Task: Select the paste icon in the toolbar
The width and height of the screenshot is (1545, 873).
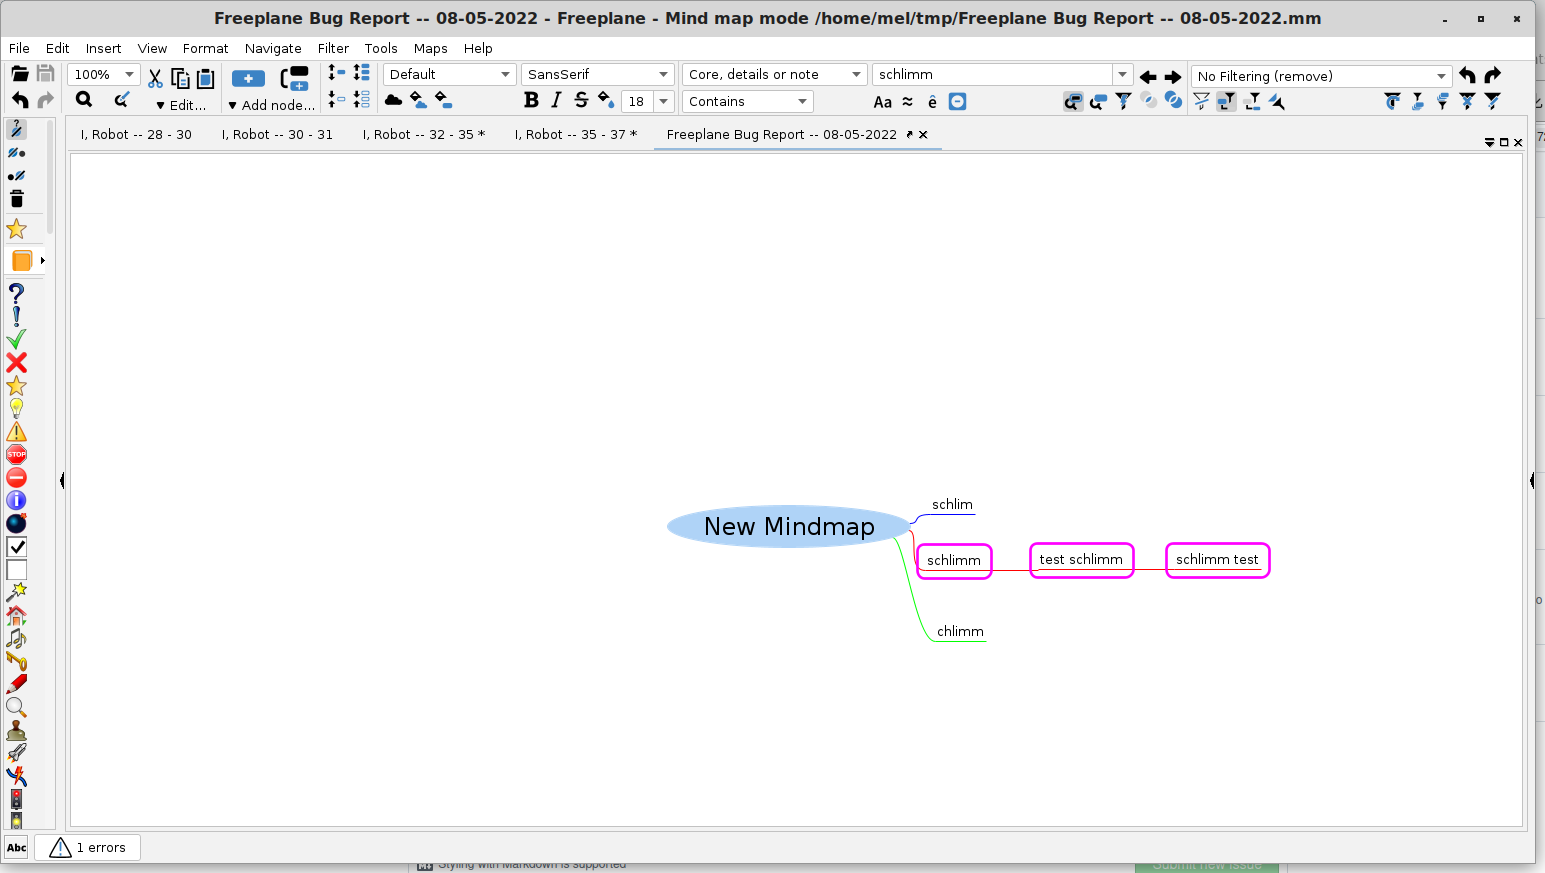Action: pos(205,77)
